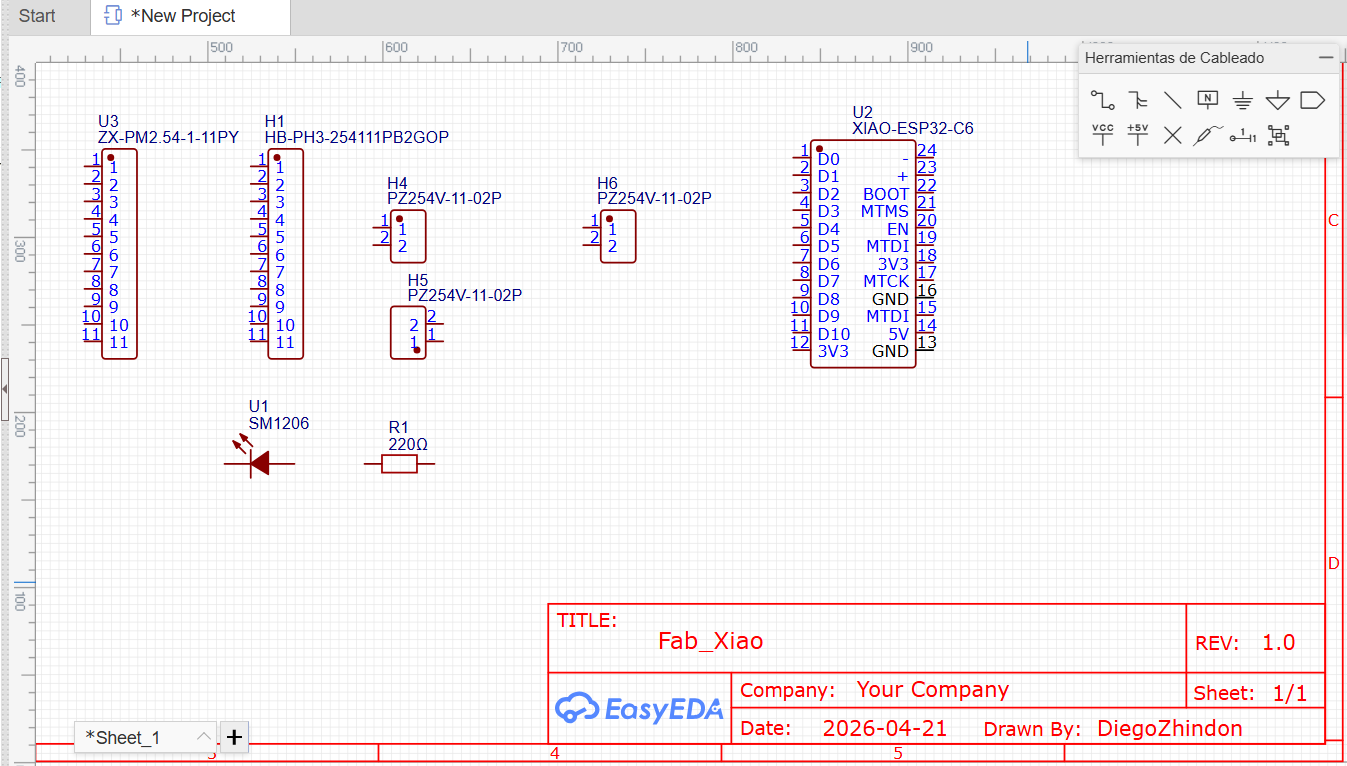The height and width of the screenshot is (766, 1347).
Task: Open the Sheet_1 tab dropdown
Action: (205, 737)
